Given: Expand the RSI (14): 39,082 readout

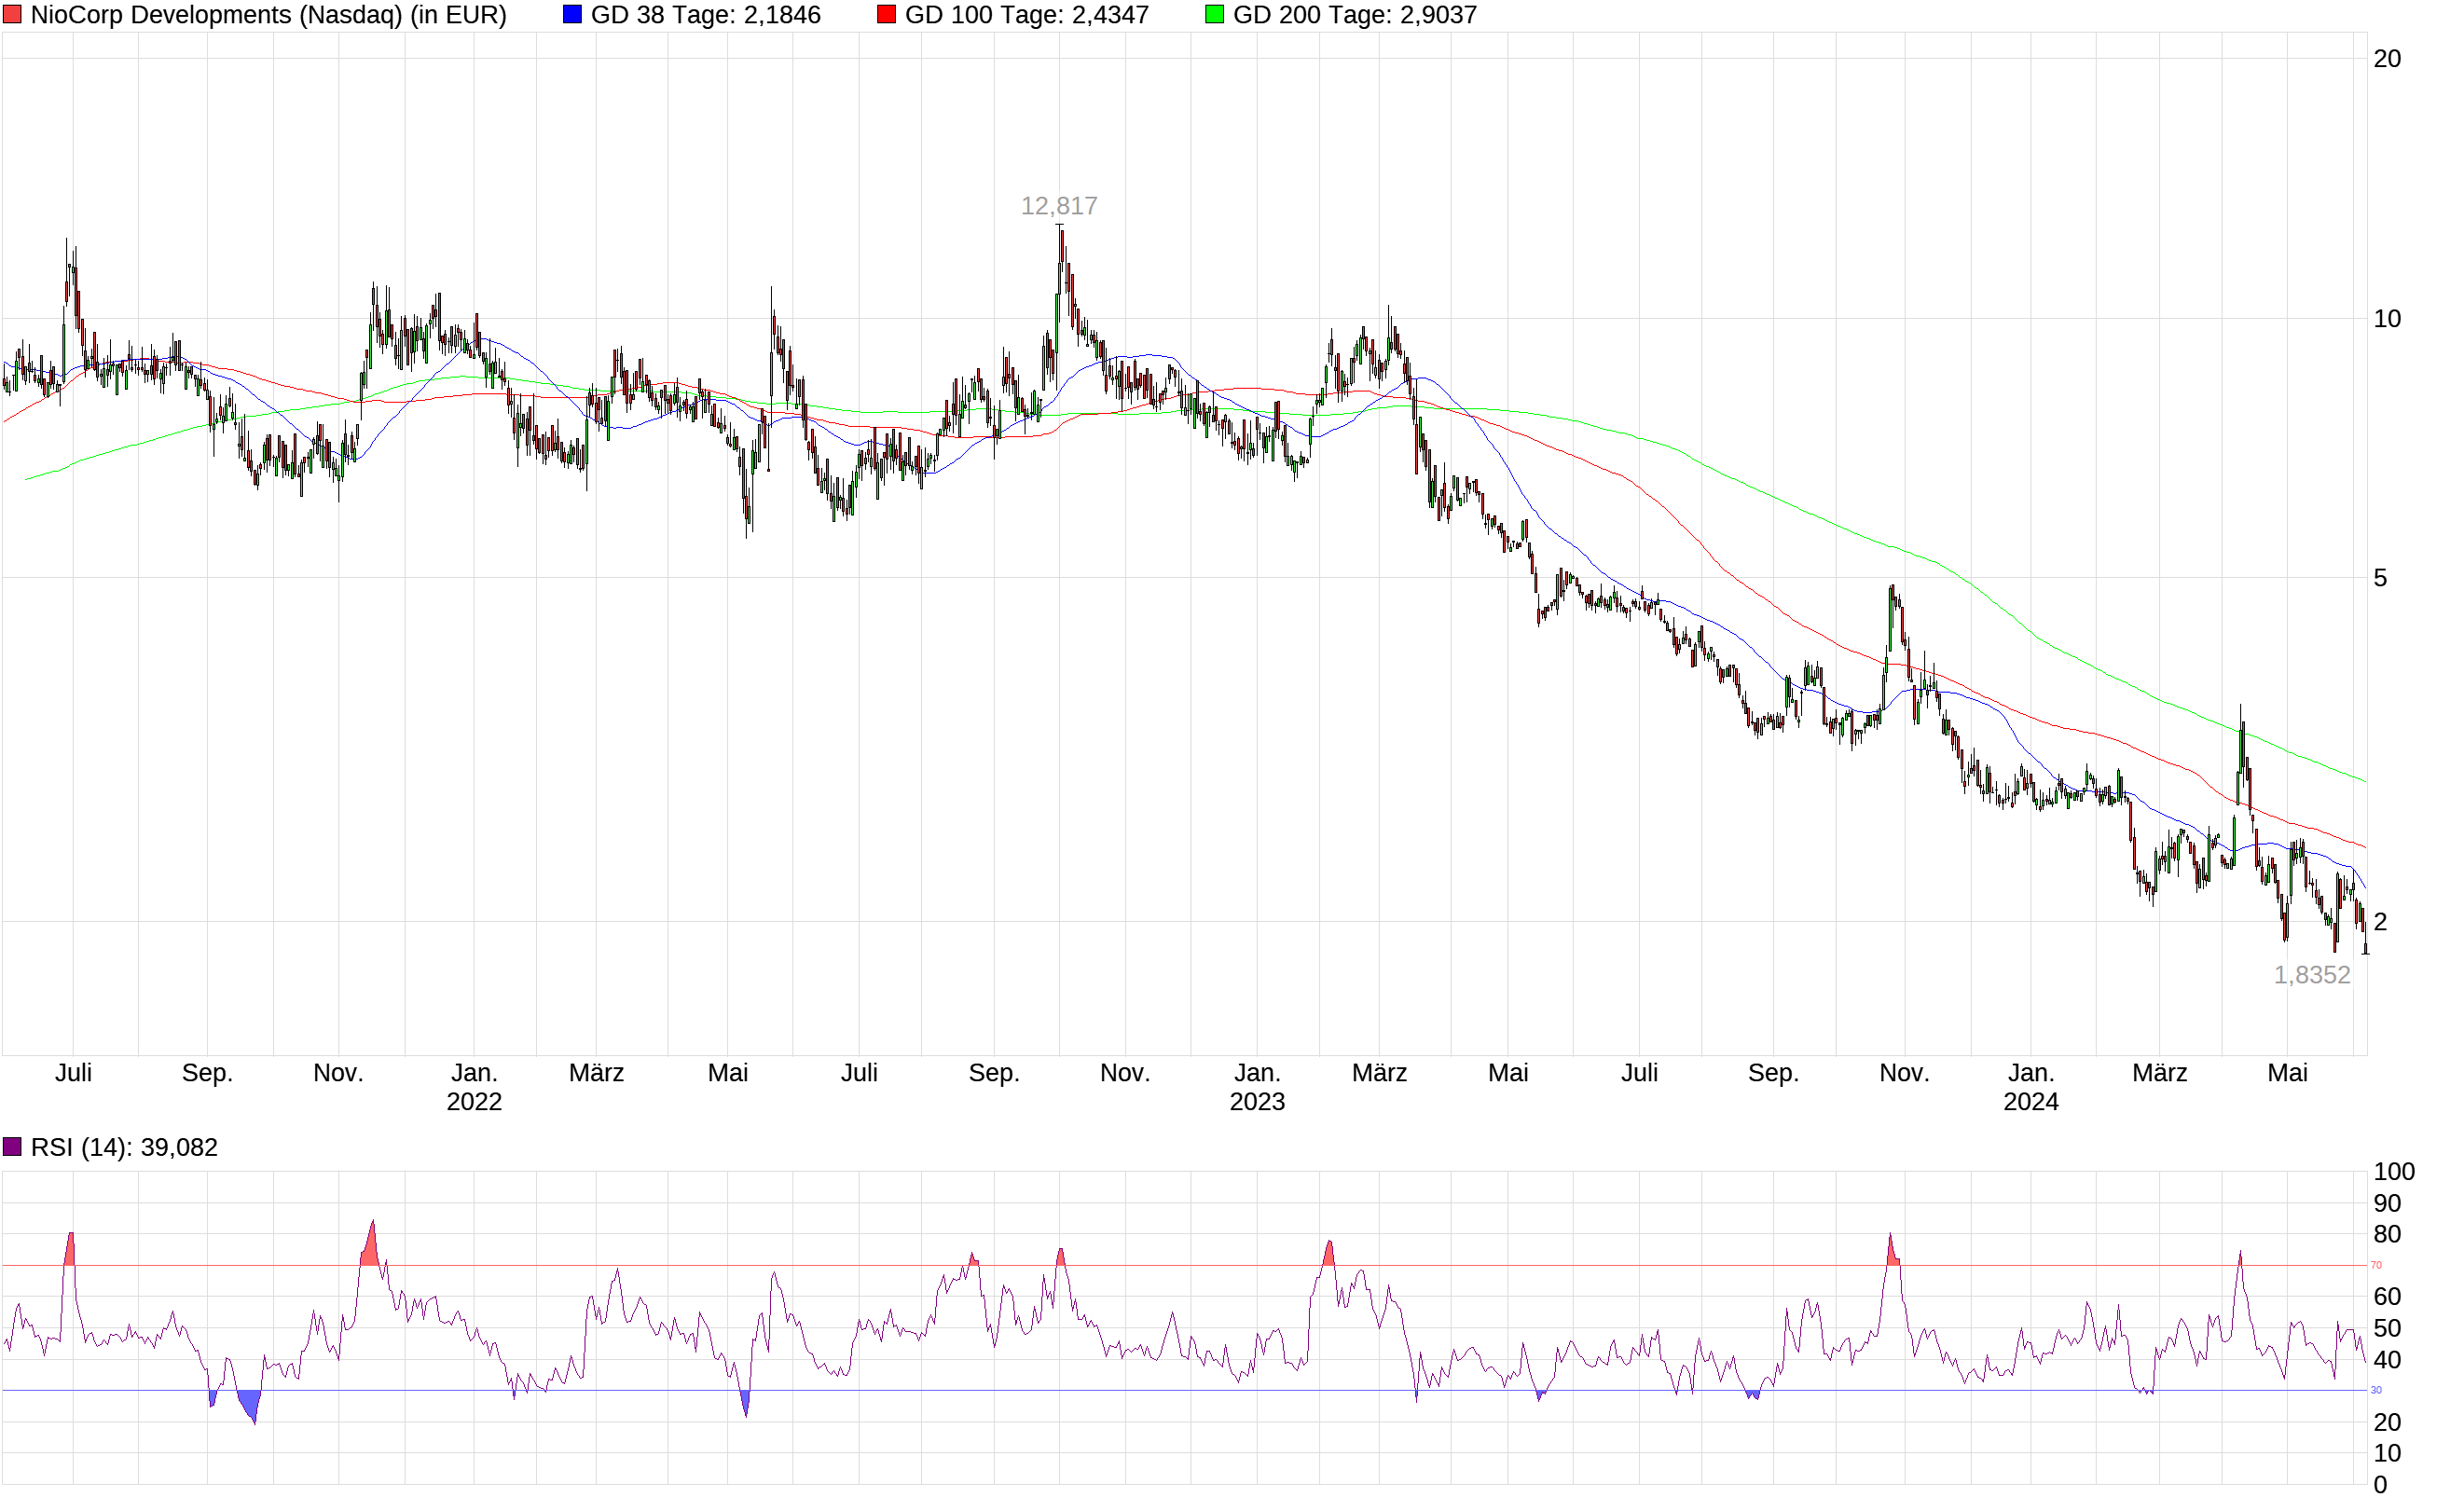Looking at the screenshot, I should tap(125, 1147).
